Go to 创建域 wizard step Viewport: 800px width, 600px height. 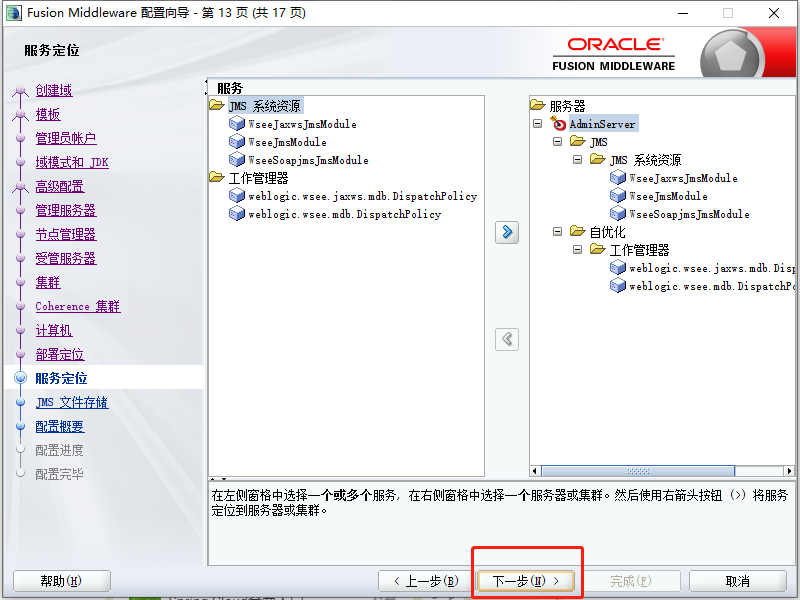pos(54,90)
